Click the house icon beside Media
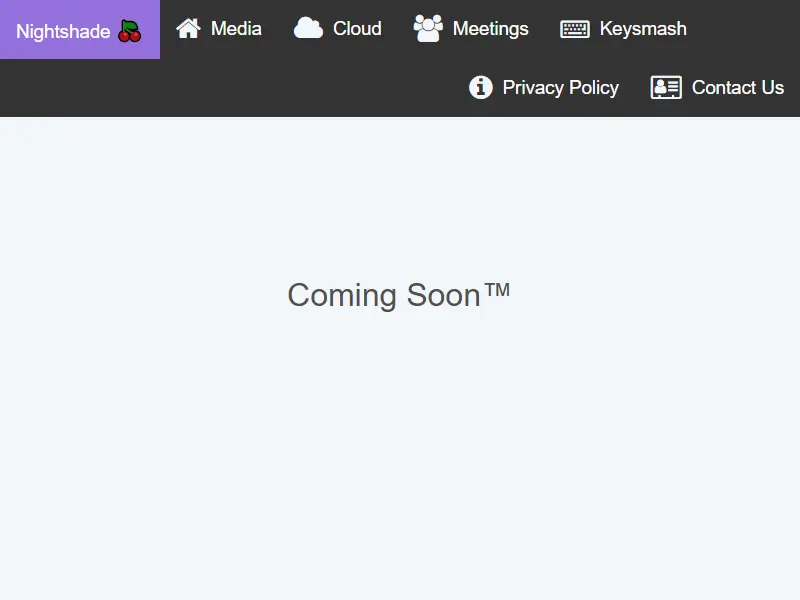 (188, 29)
